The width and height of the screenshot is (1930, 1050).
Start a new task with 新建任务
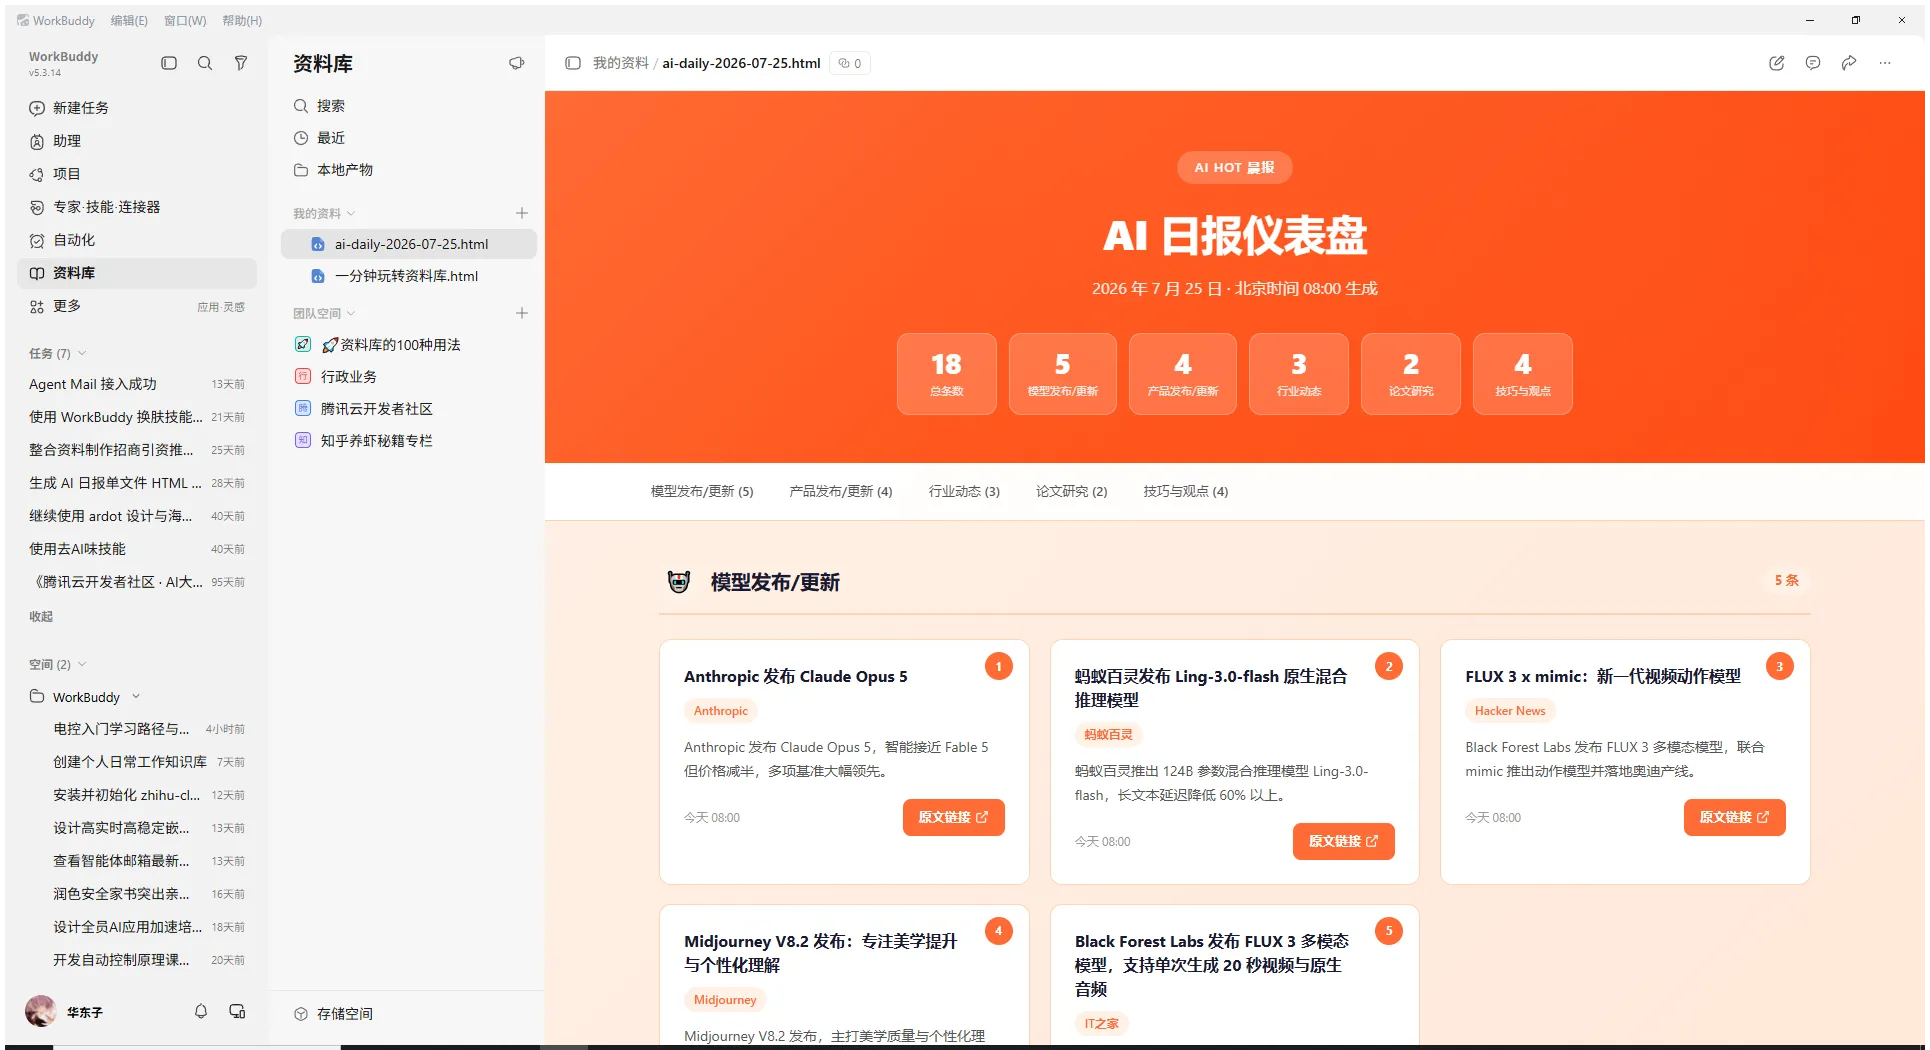(137, 108)
